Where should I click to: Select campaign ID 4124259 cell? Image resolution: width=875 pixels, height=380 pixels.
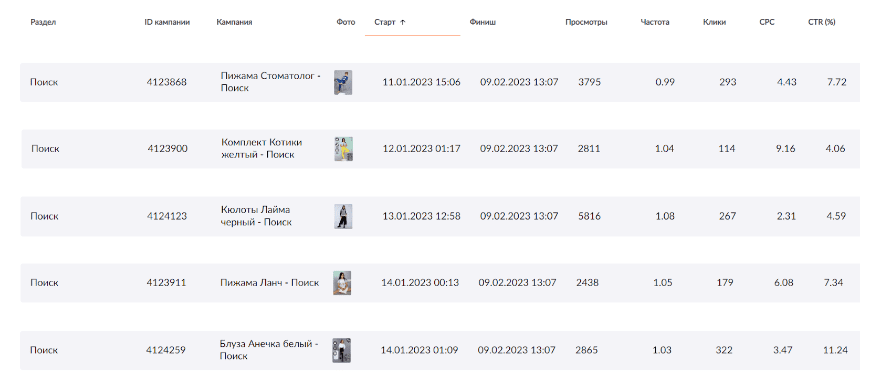point(166,350)
